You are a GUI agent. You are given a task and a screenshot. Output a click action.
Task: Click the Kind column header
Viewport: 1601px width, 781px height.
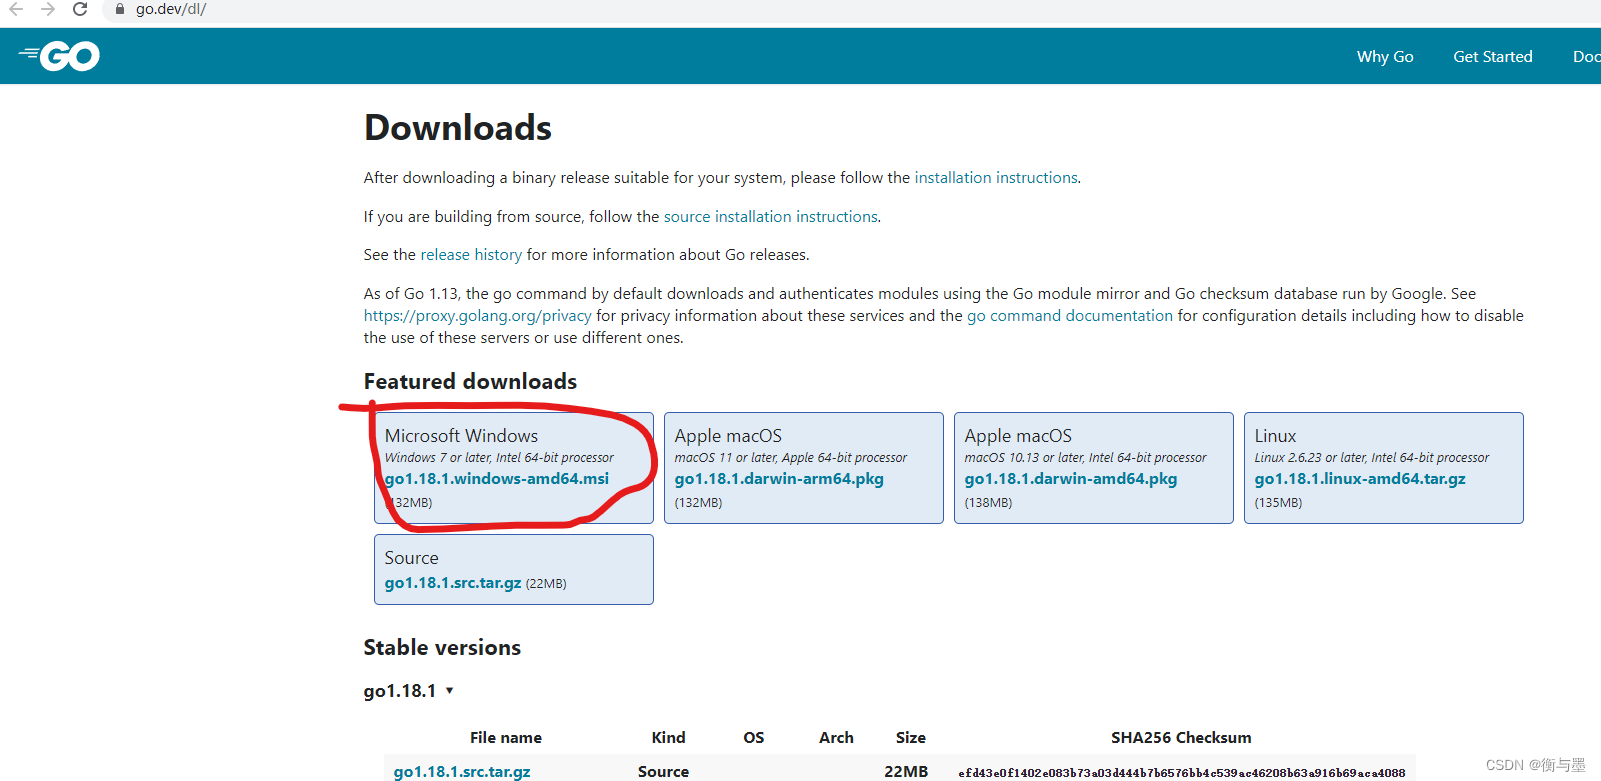(668, 738)
